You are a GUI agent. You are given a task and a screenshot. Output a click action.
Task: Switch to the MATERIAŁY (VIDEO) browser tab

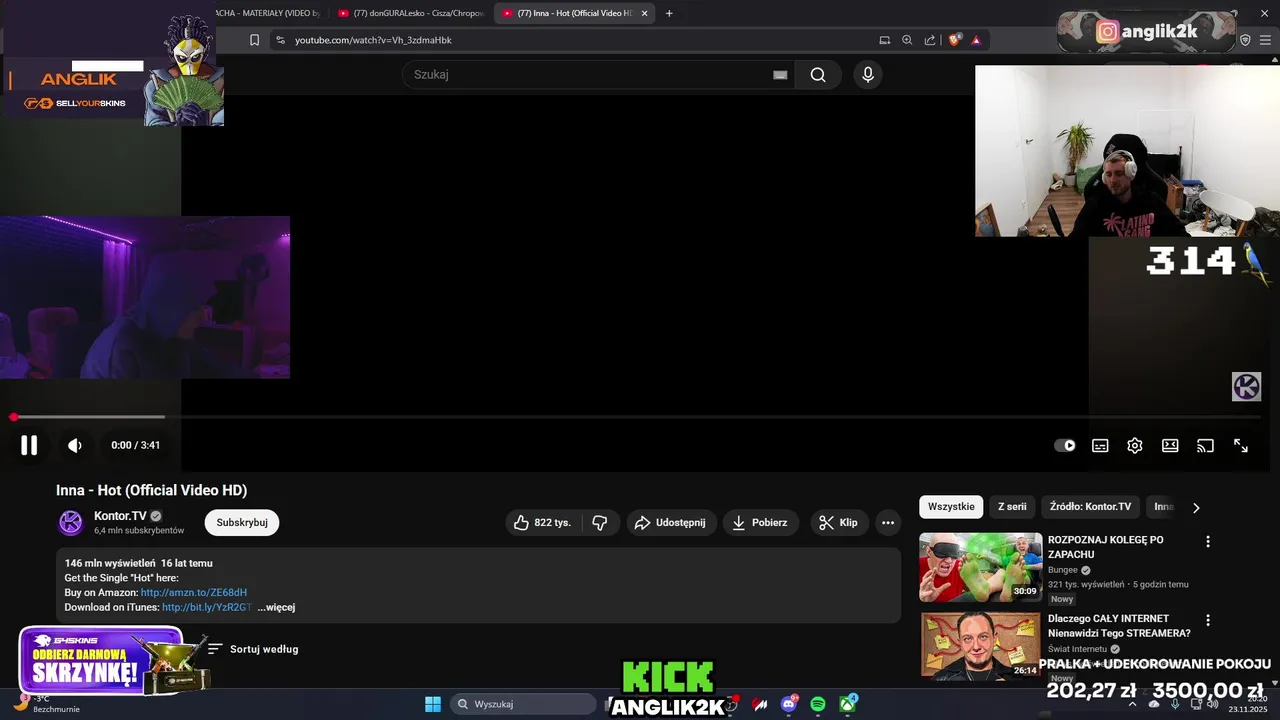pyautogui.click(x=267, y=13)
